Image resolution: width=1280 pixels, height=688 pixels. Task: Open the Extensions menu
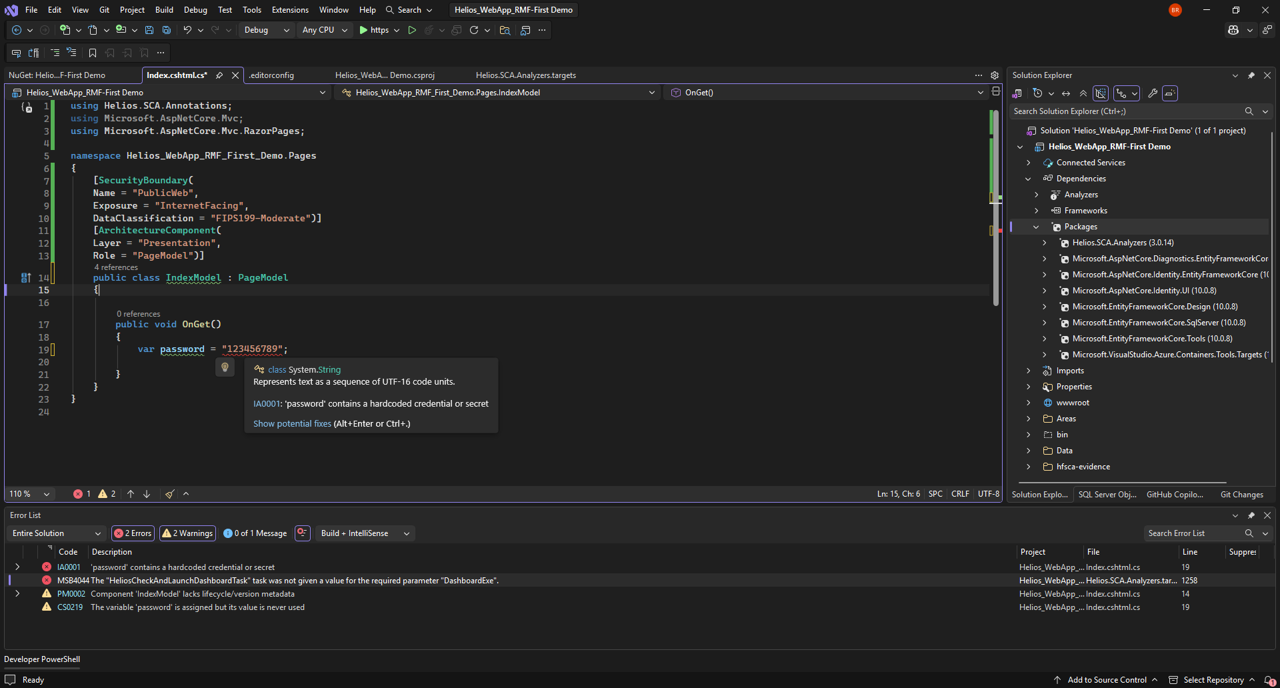coord(290,10)
